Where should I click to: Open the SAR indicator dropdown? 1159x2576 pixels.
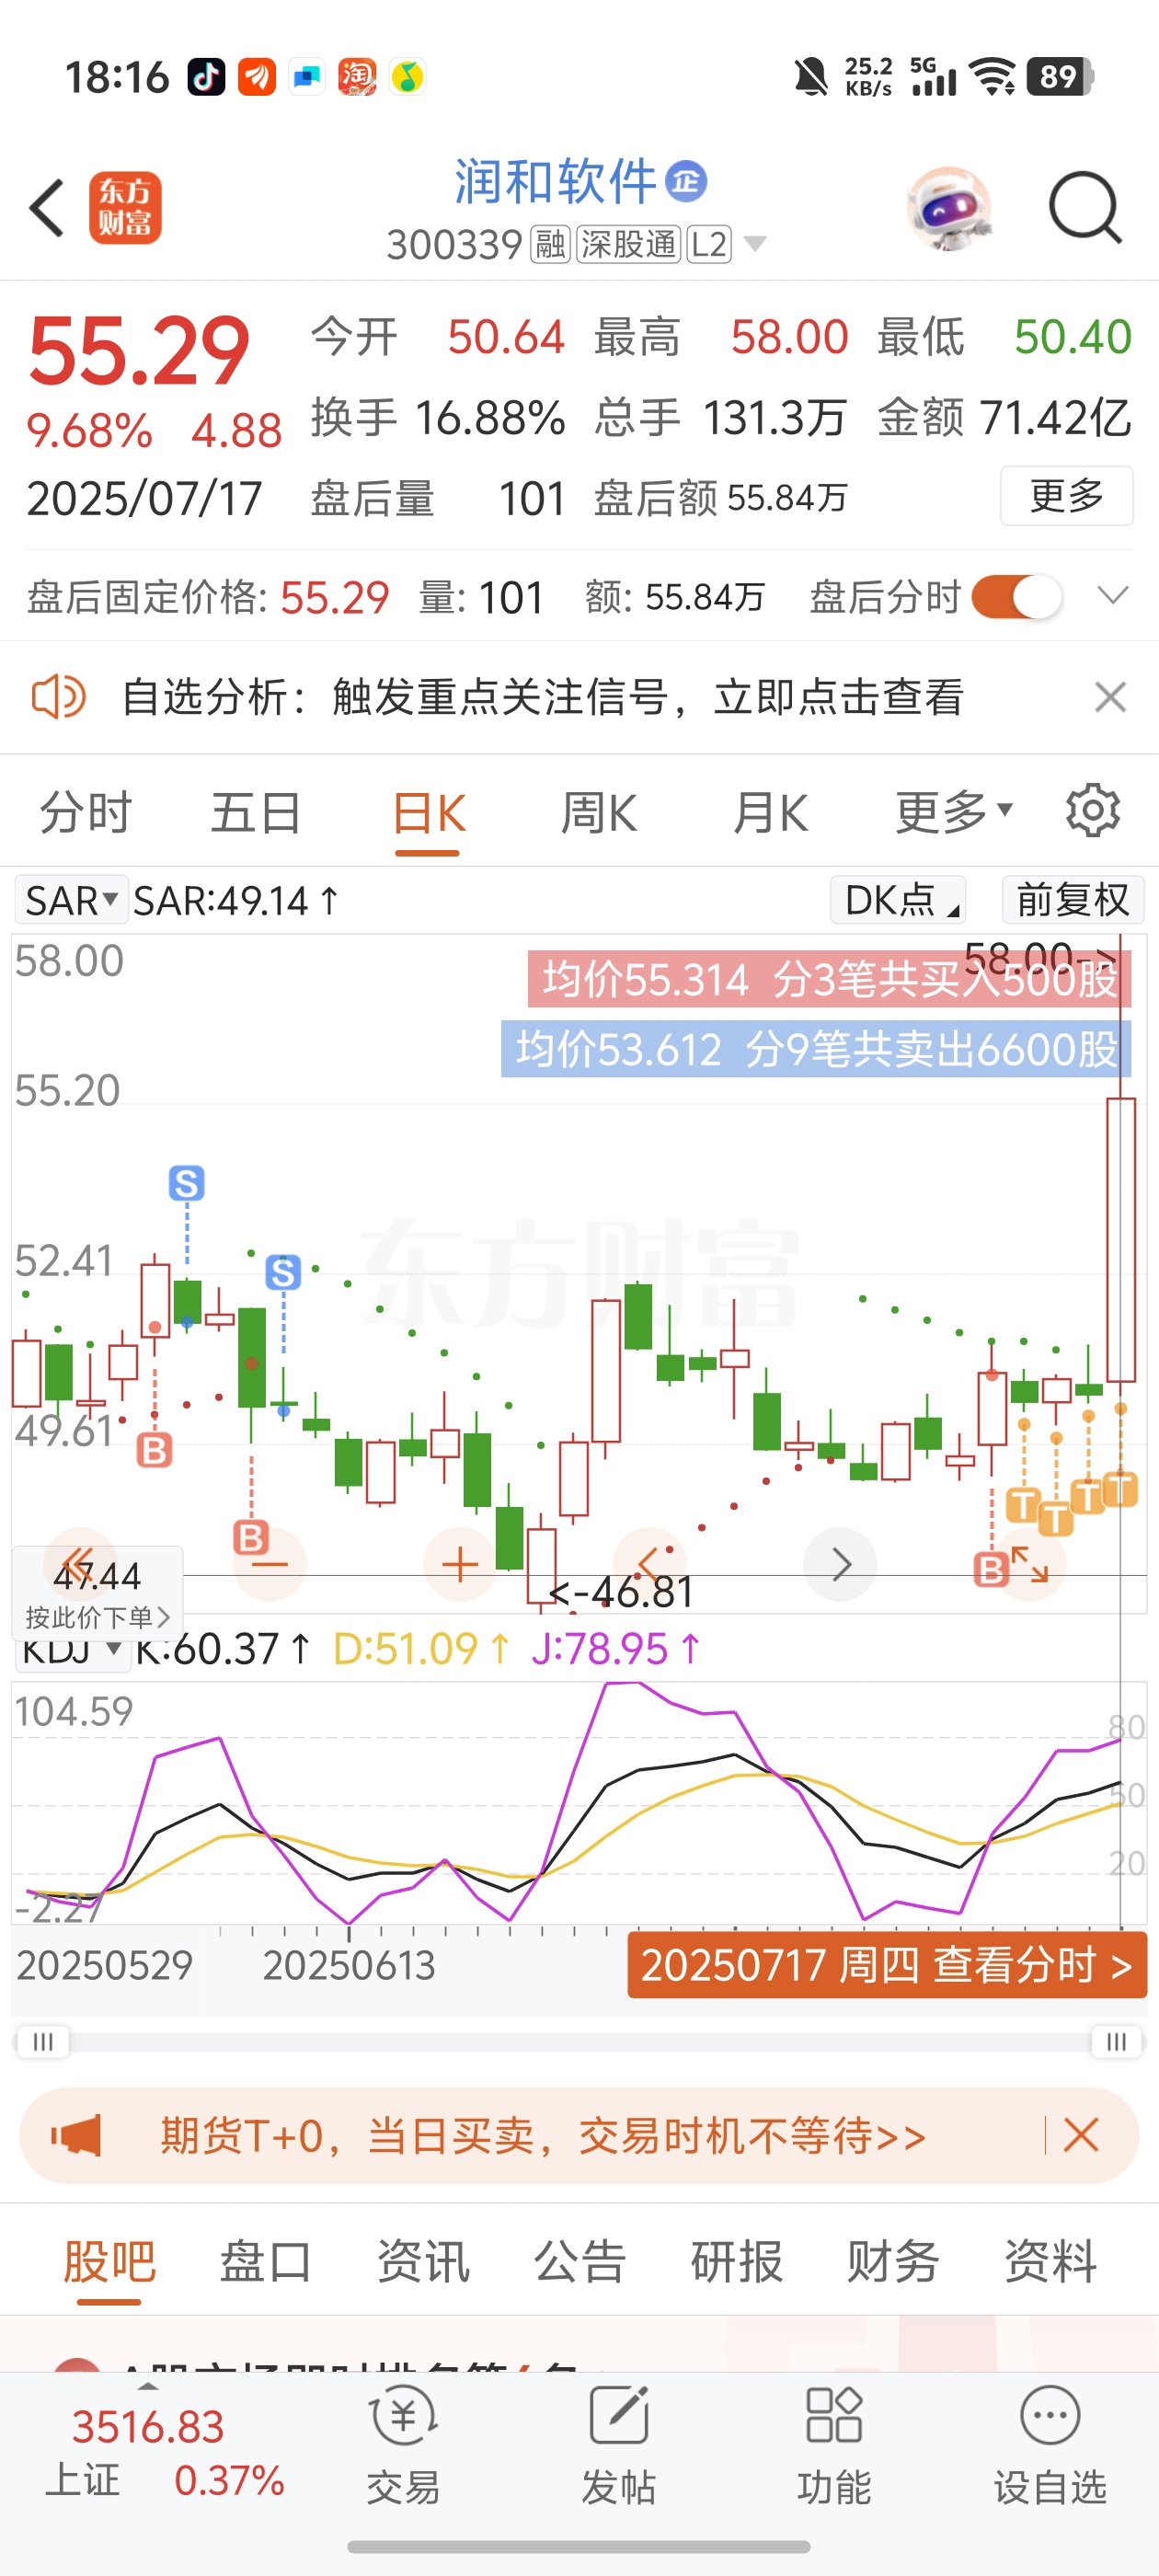(x=70, y=900)
